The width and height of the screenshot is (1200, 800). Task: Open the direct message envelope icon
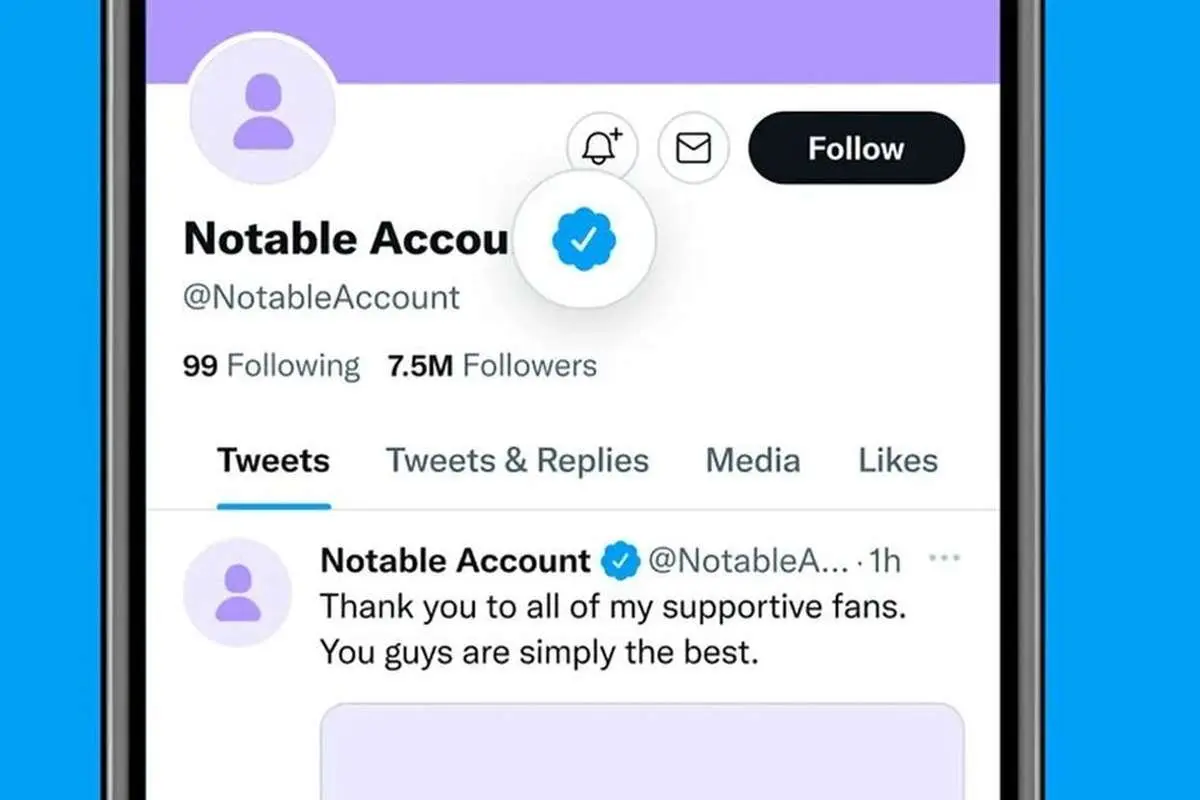693,148
